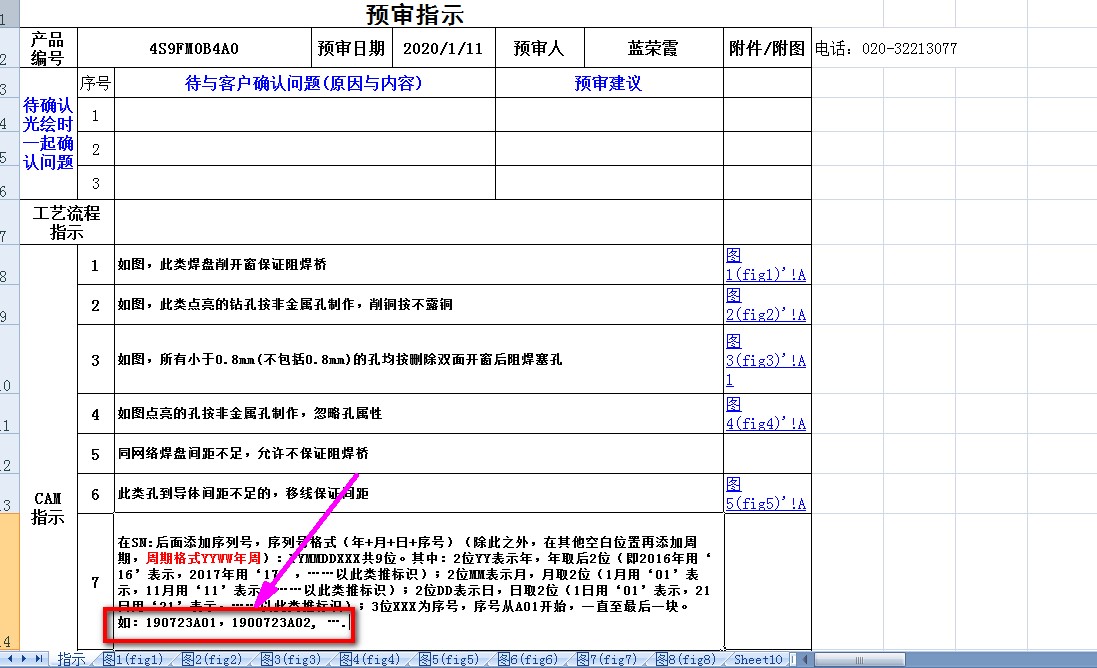Select the 预审日期 label cell
The height and width of the screenshot is (668, 1097).
tap(351, 48)
